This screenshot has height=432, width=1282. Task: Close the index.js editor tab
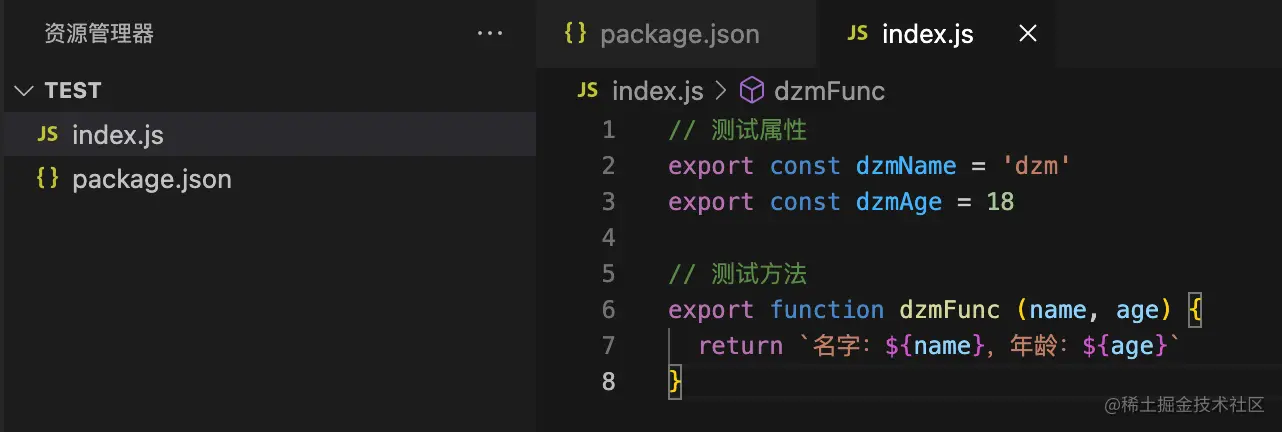coord(1026,34)
